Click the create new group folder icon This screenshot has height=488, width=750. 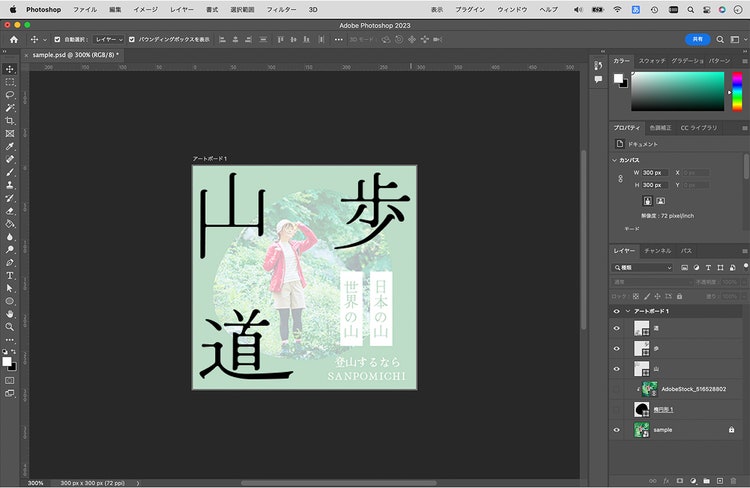(706, 481)
